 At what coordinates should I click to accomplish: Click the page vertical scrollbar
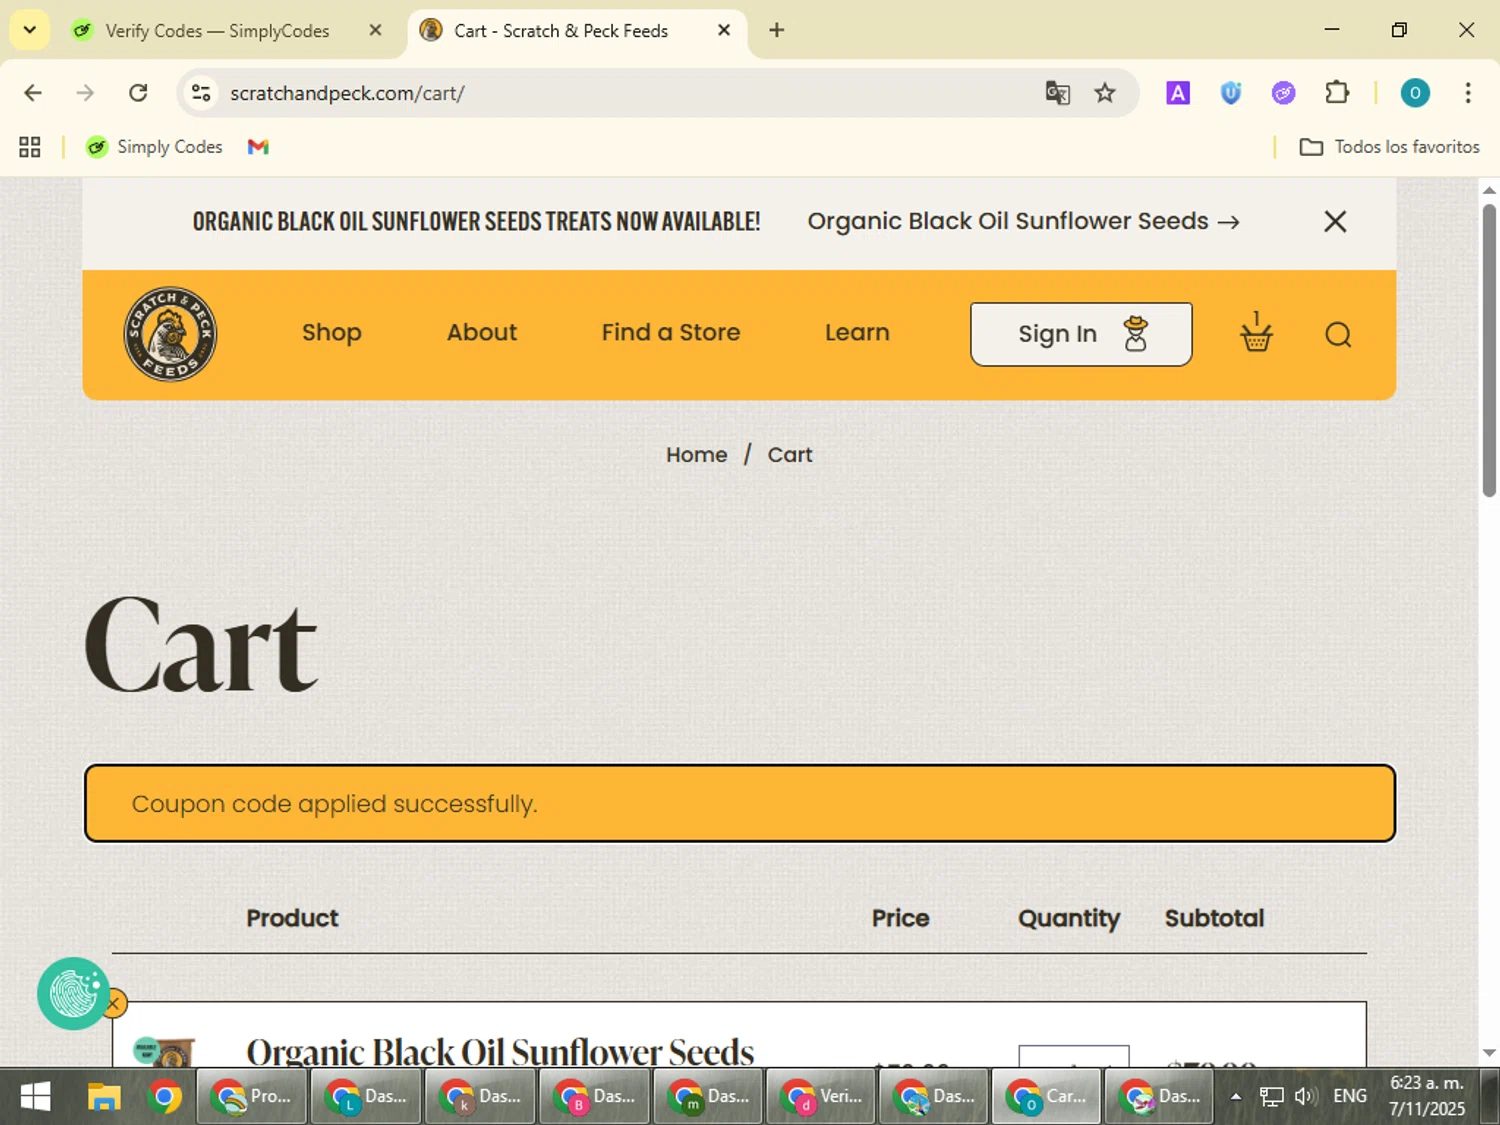click(x=1489, y=350)
